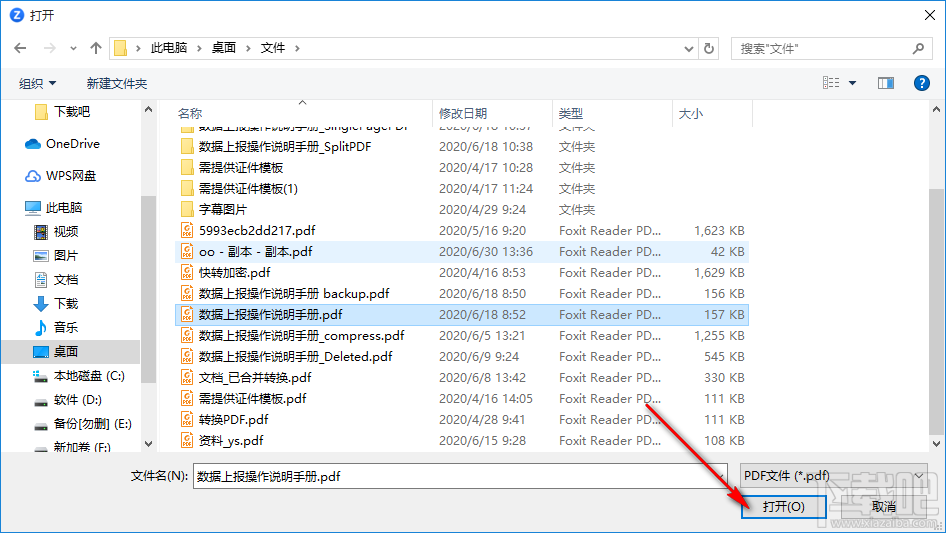This screenshot has height=533, width=946.
Task: Open 音乐 library in sidebar
Action: tap(56, 328)
